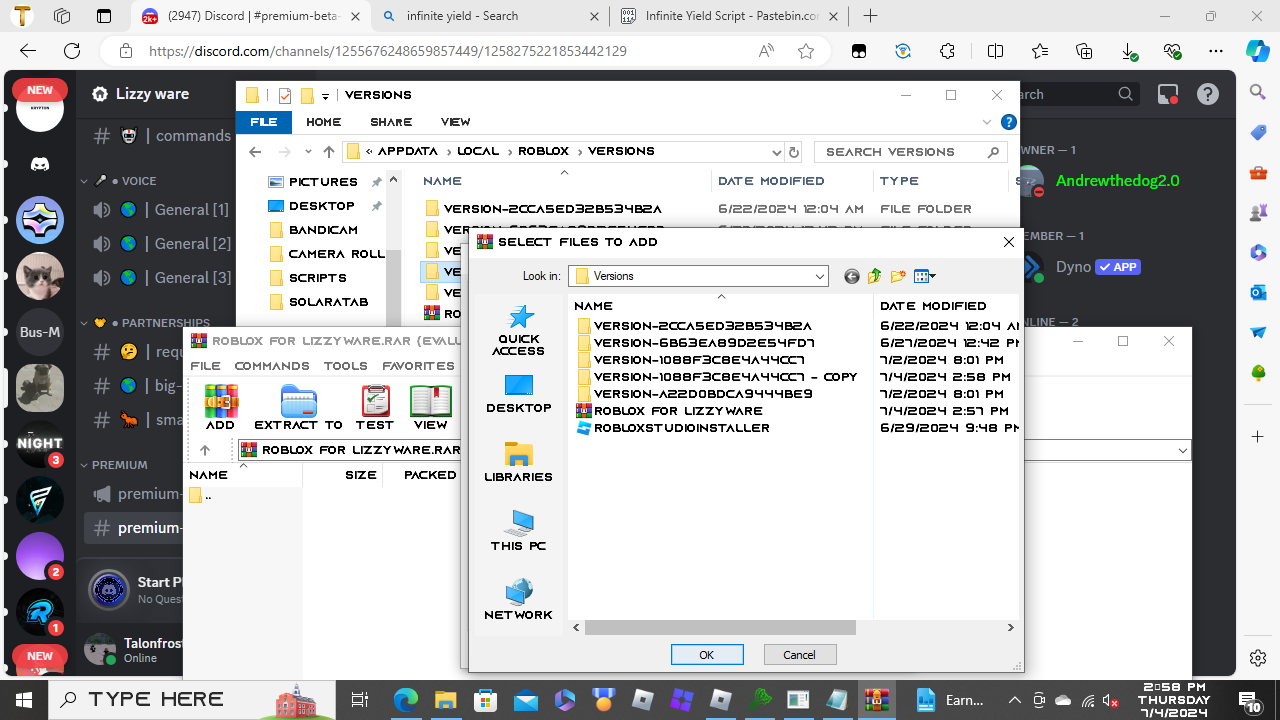Switch to infinite yield Search browser tab
1280x720 pixels.
(490, 16)
